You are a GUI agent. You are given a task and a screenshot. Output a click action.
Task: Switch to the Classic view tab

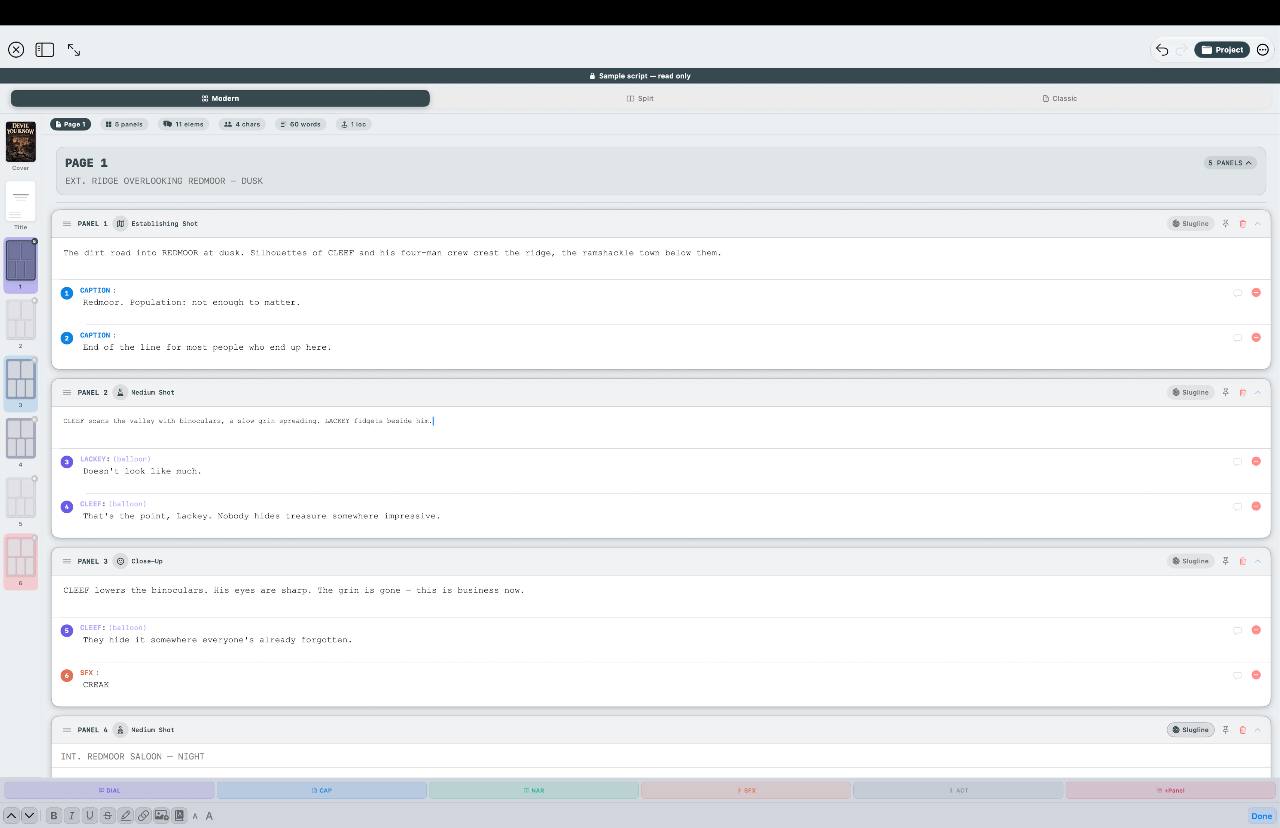pos(1059,98)
